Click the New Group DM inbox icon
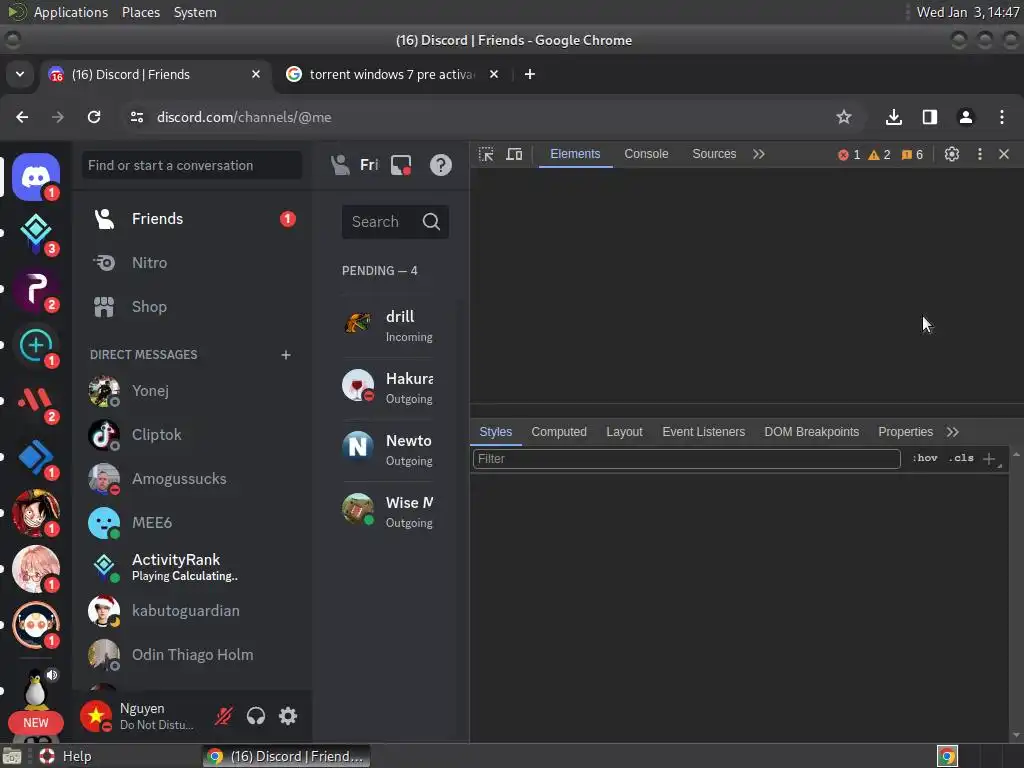This screenshot has height=768, width=1024. (401, 165)
